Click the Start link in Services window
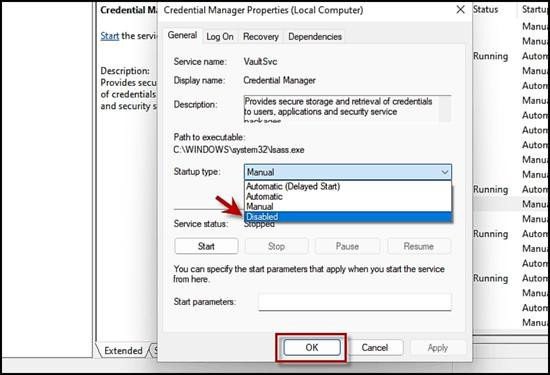The image size is (550, 375). (109, 36)
